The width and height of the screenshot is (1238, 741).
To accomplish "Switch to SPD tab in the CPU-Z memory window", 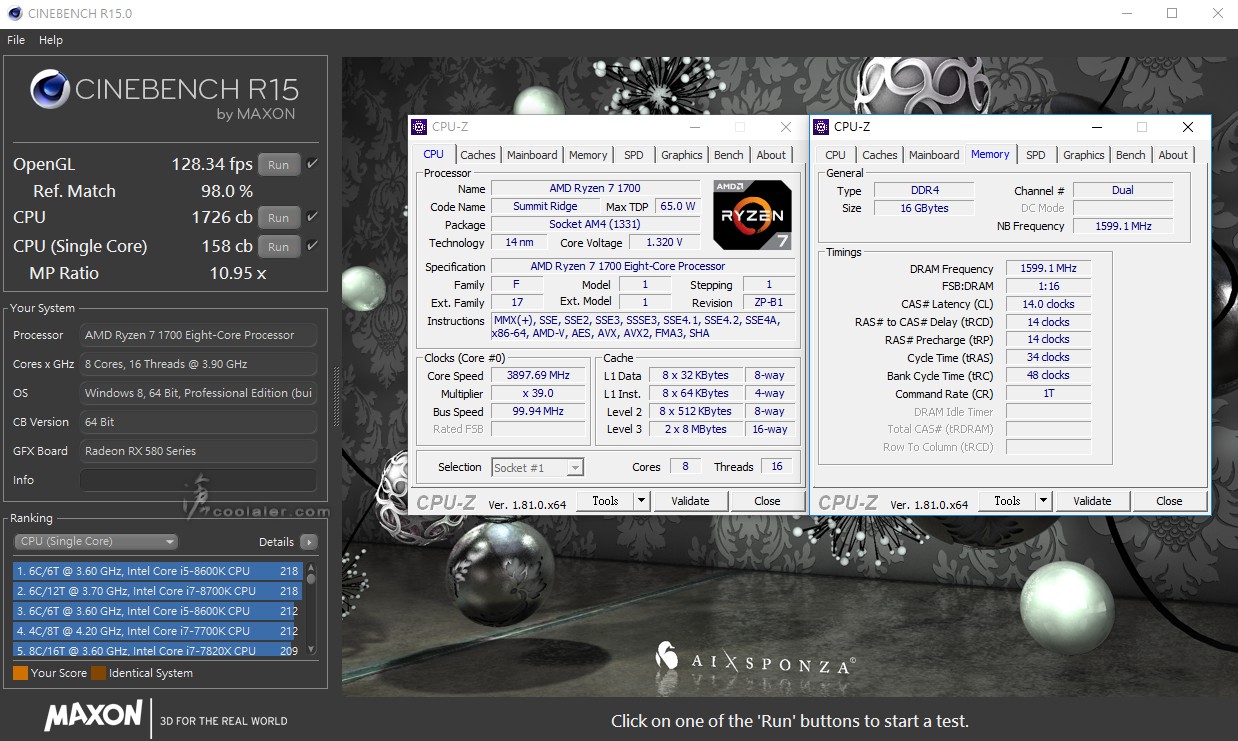I will click(x=1036, y=155).
